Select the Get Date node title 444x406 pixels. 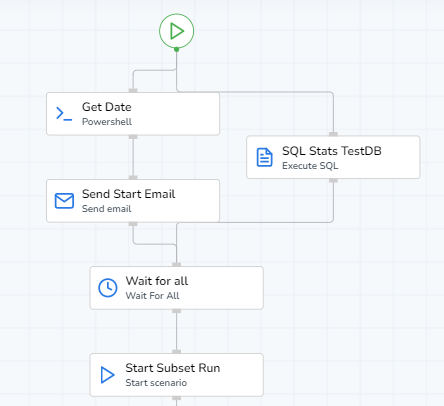[x=107, y=107]
